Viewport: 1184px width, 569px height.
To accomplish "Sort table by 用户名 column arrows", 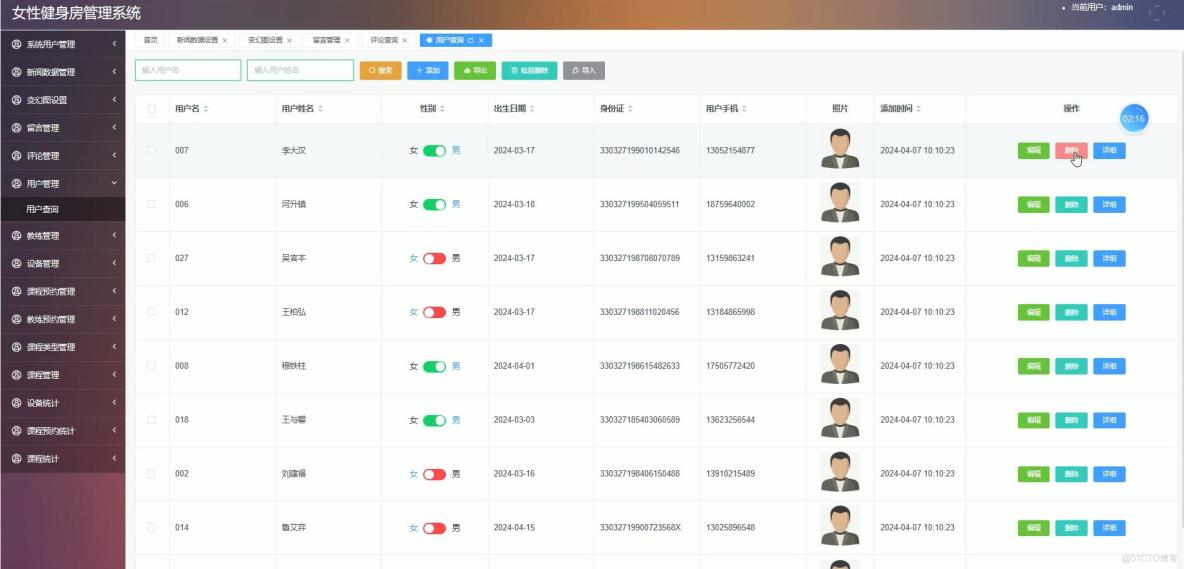I will point(206,109).
